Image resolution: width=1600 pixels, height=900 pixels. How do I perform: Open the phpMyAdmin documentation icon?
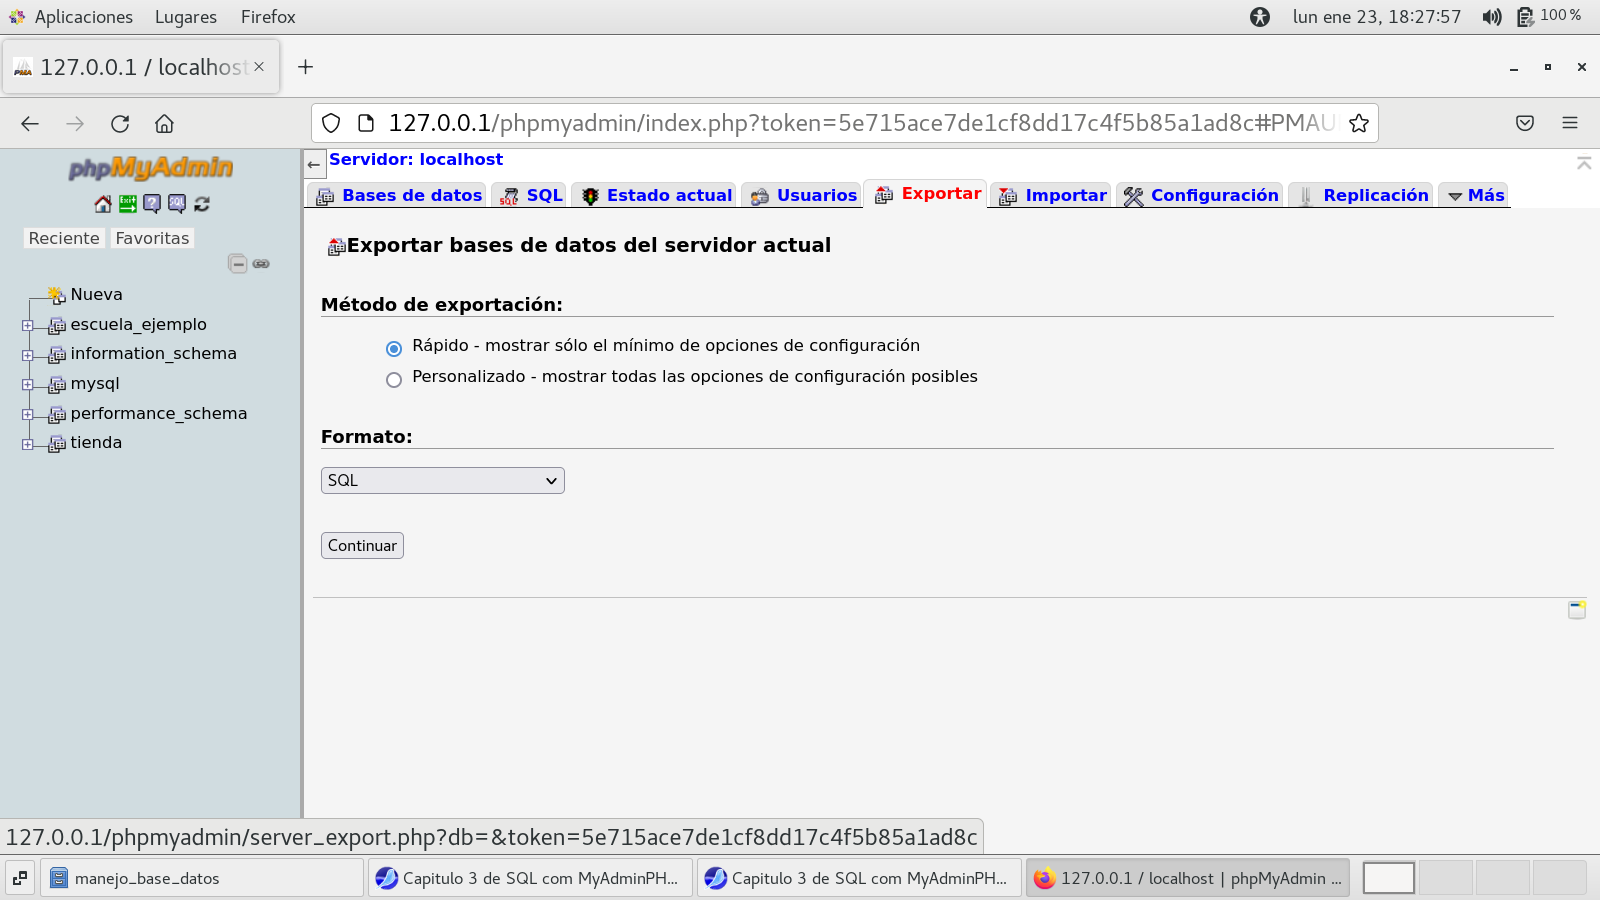[x=152, y=204]
